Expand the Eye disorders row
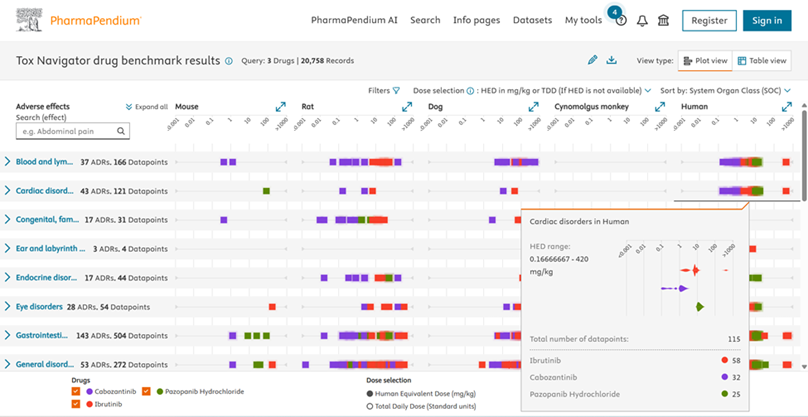 click(x=7, y=306)
